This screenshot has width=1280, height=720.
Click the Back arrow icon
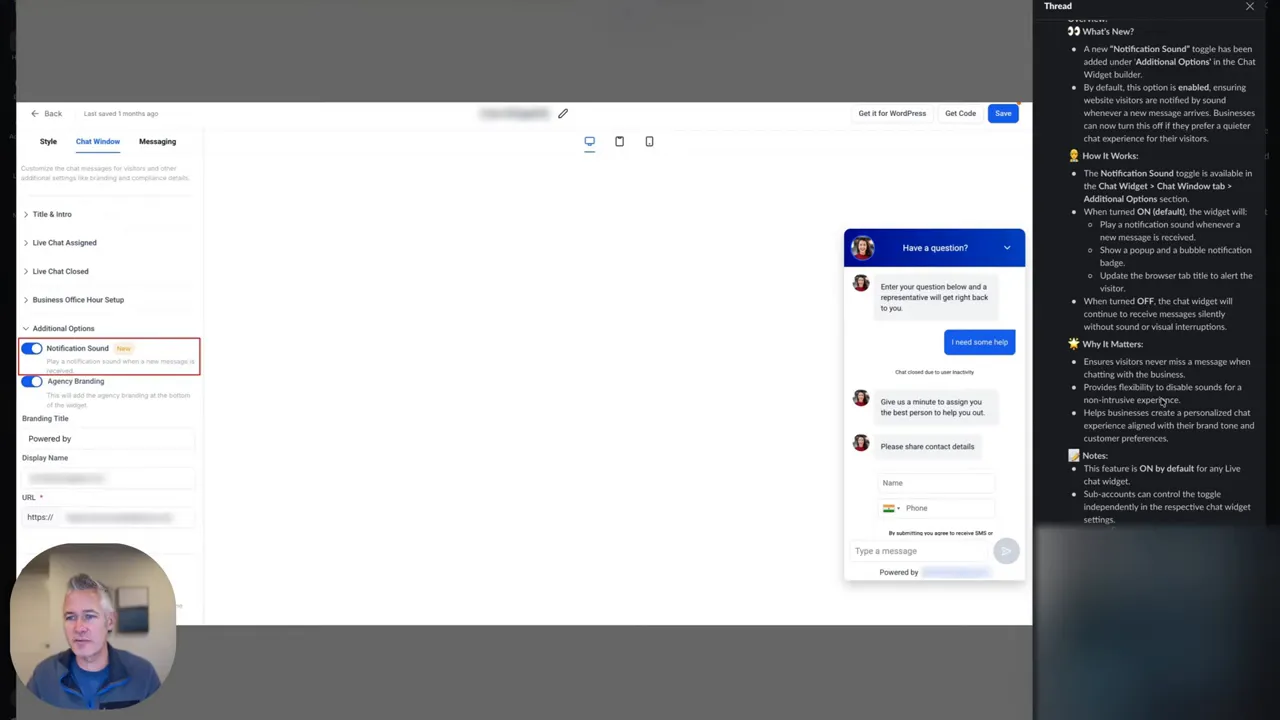click(35, 114)
